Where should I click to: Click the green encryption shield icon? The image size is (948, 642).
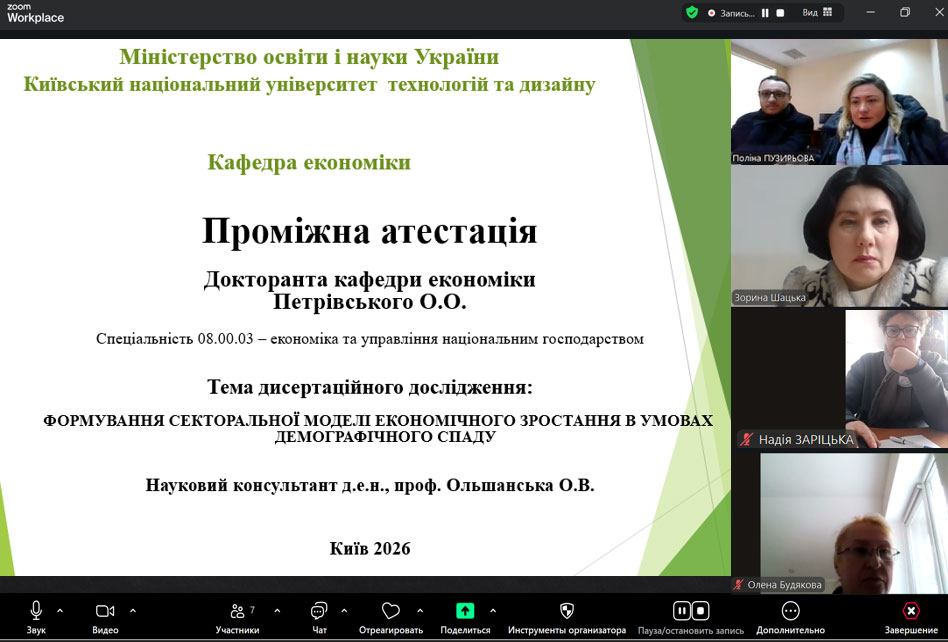691,13
